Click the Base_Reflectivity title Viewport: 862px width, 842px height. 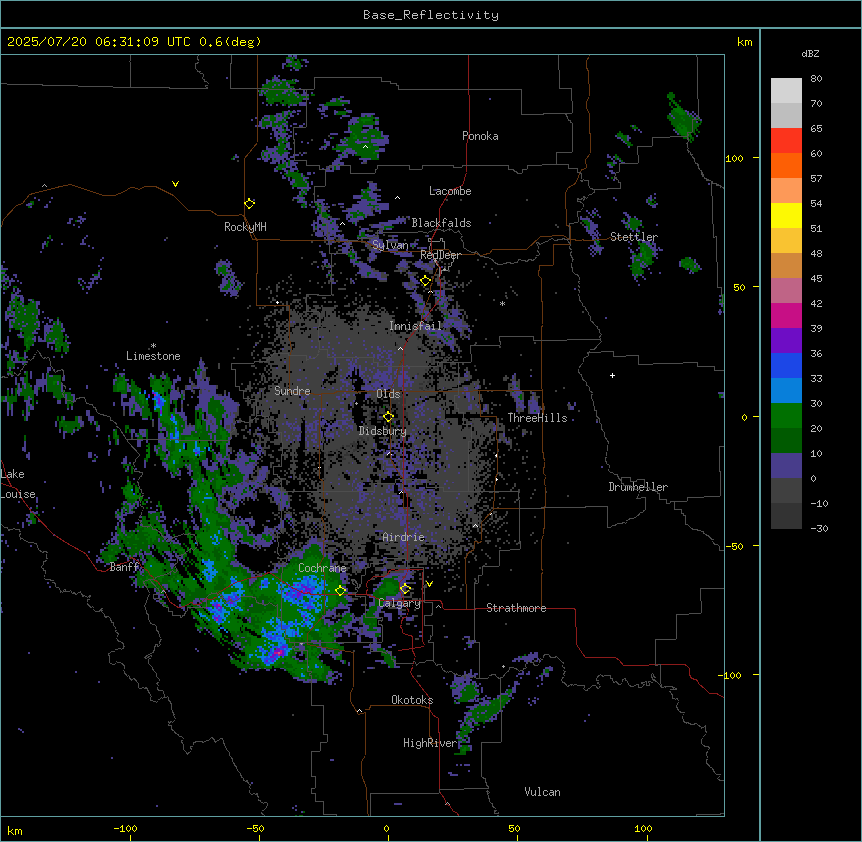(431, 15)
